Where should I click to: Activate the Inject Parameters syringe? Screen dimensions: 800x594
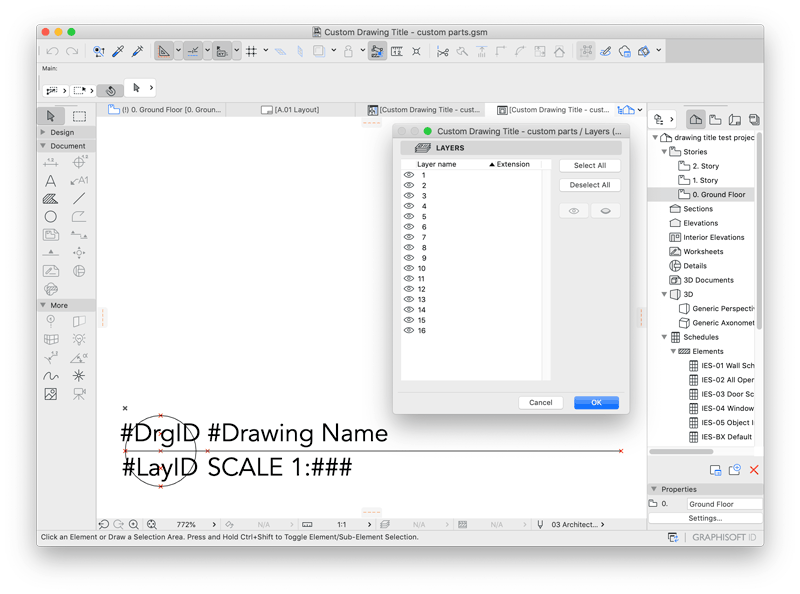(137, 51)
